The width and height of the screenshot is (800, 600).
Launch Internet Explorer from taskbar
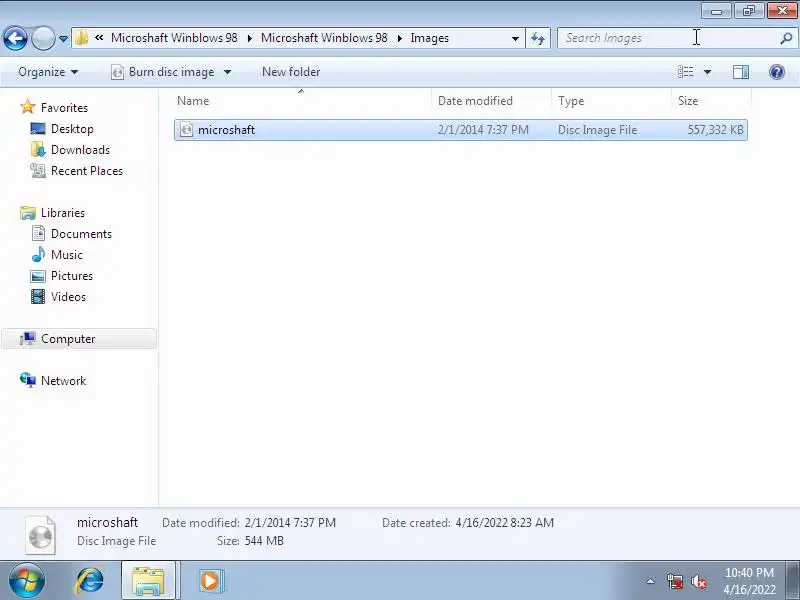point(90,580)
